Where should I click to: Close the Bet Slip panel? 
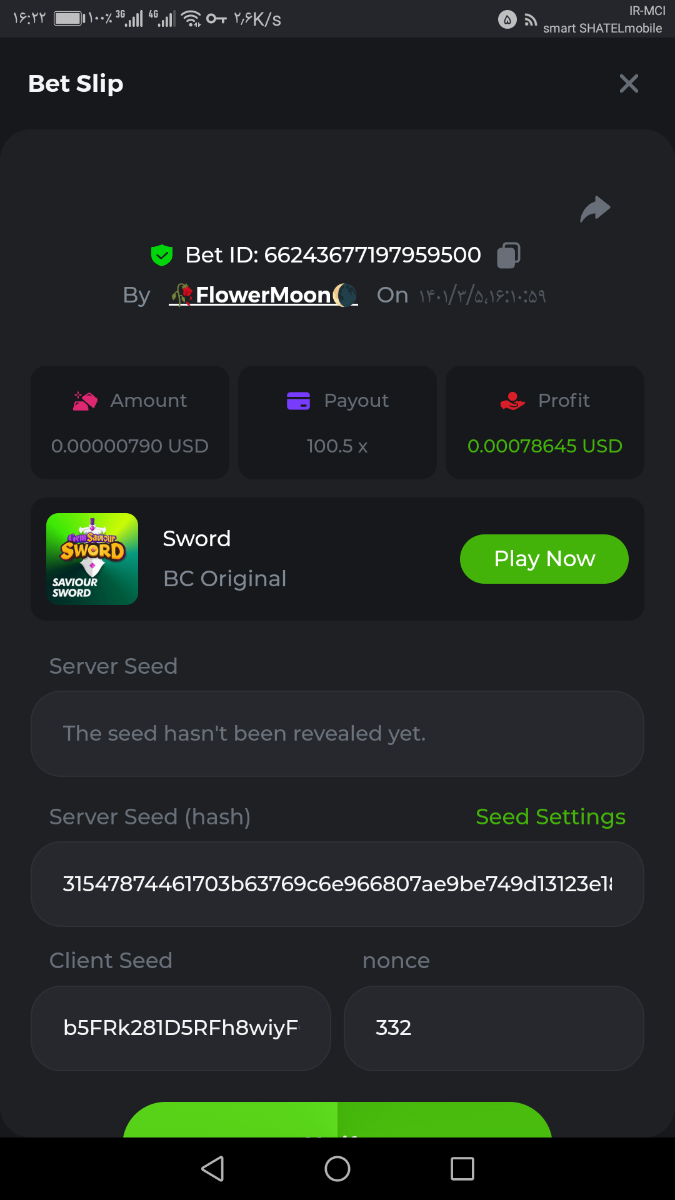(x=628, y=84)
